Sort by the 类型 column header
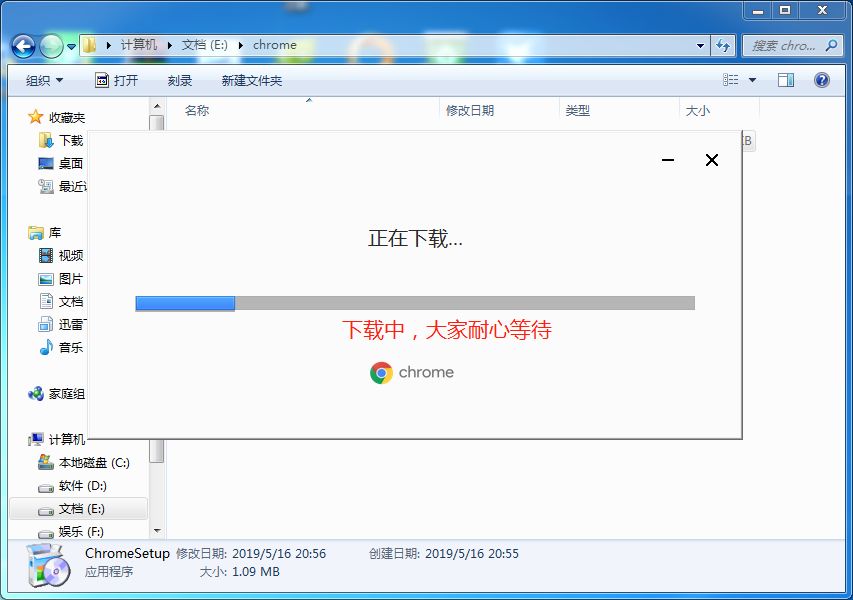The height and width of the screenshot is (600, 853). (578, 110)
